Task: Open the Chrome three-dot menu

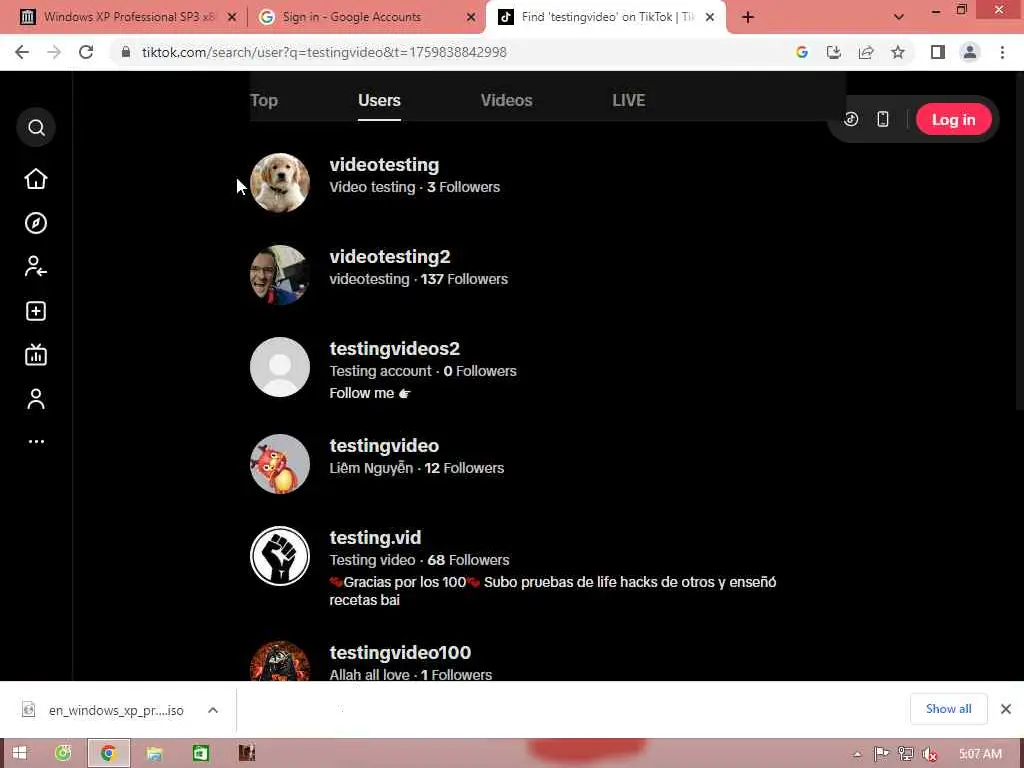Action: [1002, 52]
